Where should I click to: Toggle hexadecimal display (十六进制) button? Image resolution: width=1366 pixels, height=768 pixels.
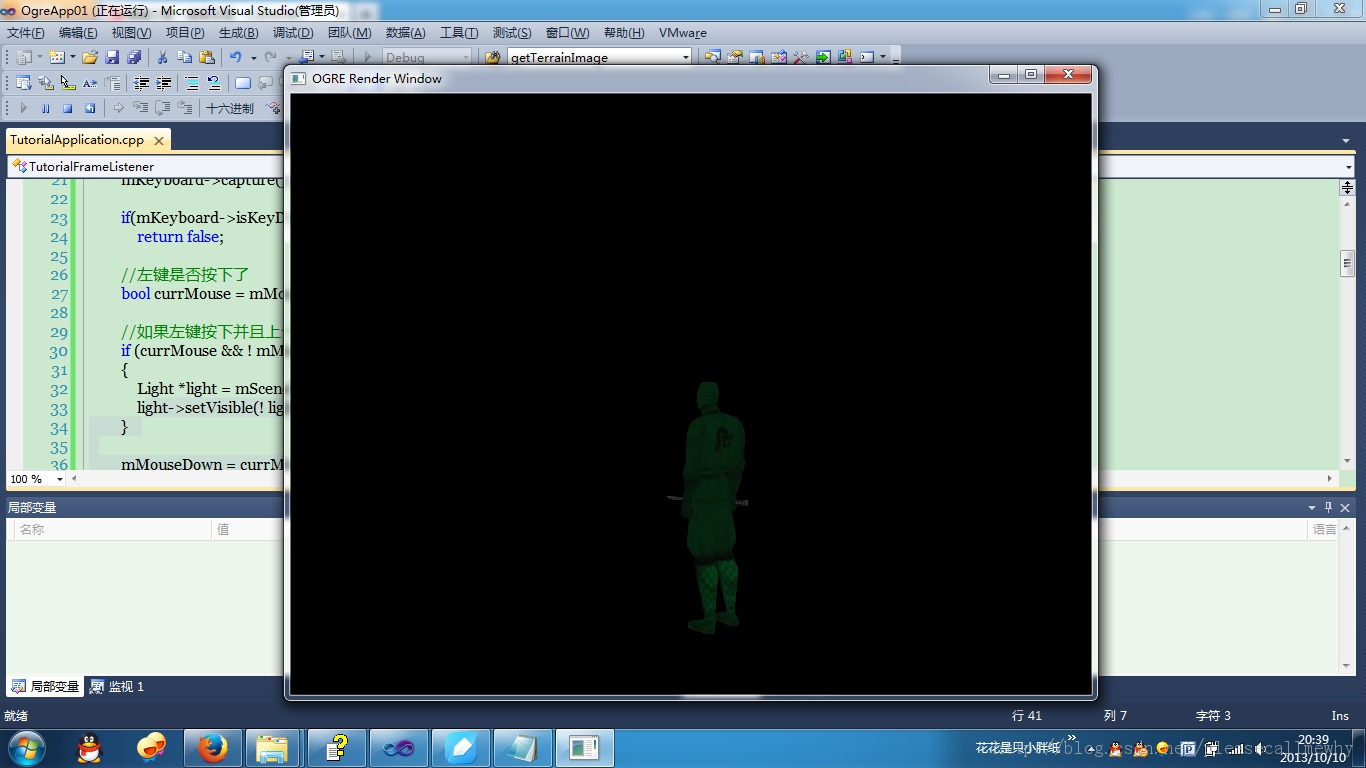[230, 108]
